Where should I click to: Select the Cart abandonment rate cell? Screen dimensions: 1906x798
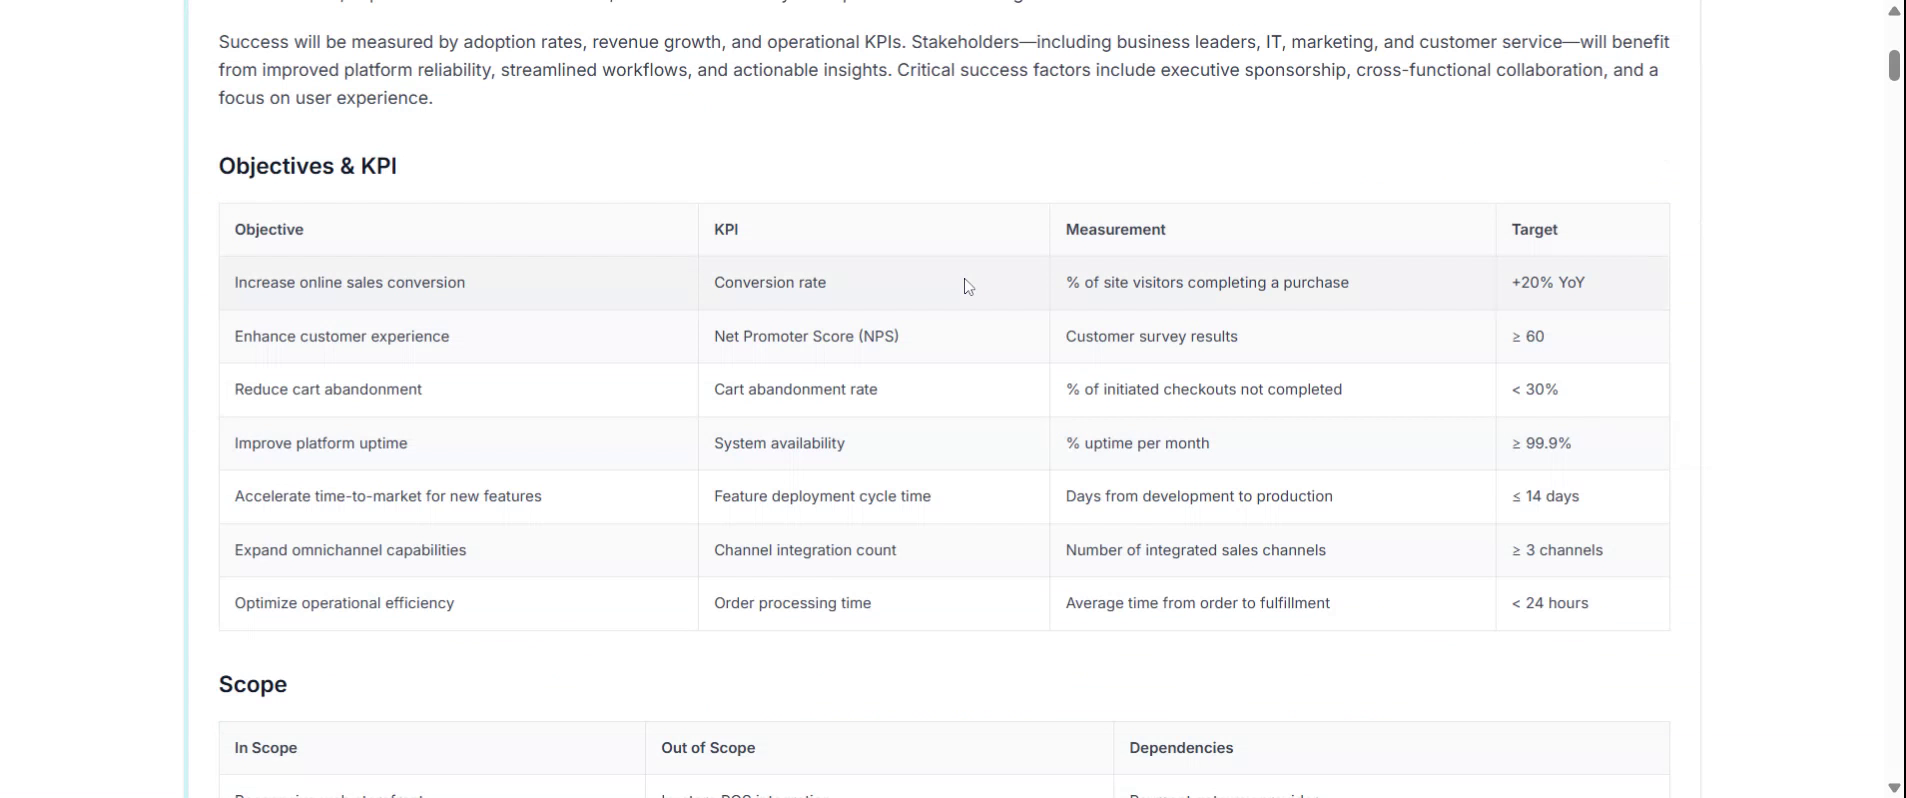(795, 390)
